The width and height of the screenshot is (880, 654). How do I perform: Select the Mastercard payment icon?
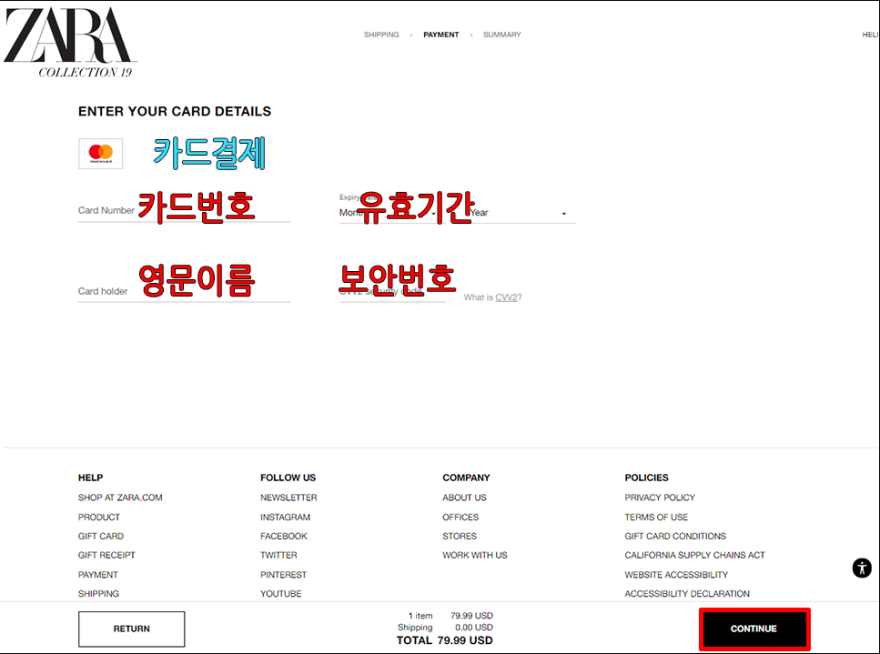(x=100, y=153)
